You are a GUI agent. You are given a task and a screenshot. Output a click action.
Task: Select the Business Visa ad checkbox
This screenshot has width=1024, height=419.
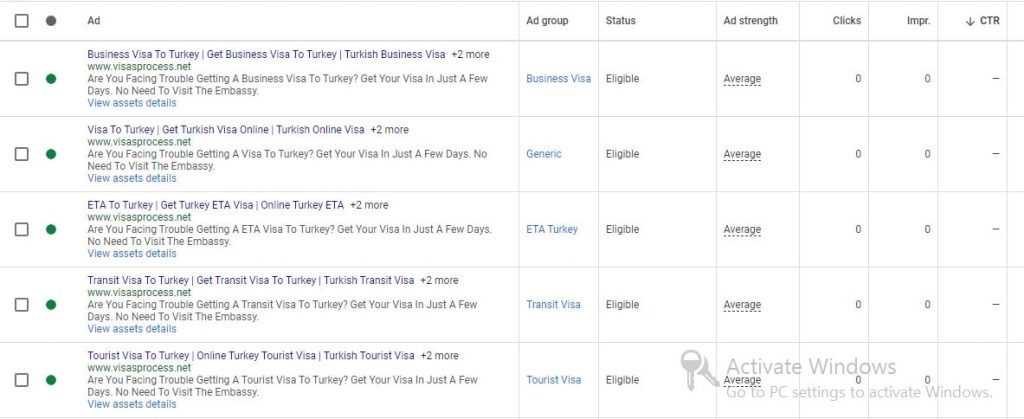pyautogui.click(x=22, y=79)
